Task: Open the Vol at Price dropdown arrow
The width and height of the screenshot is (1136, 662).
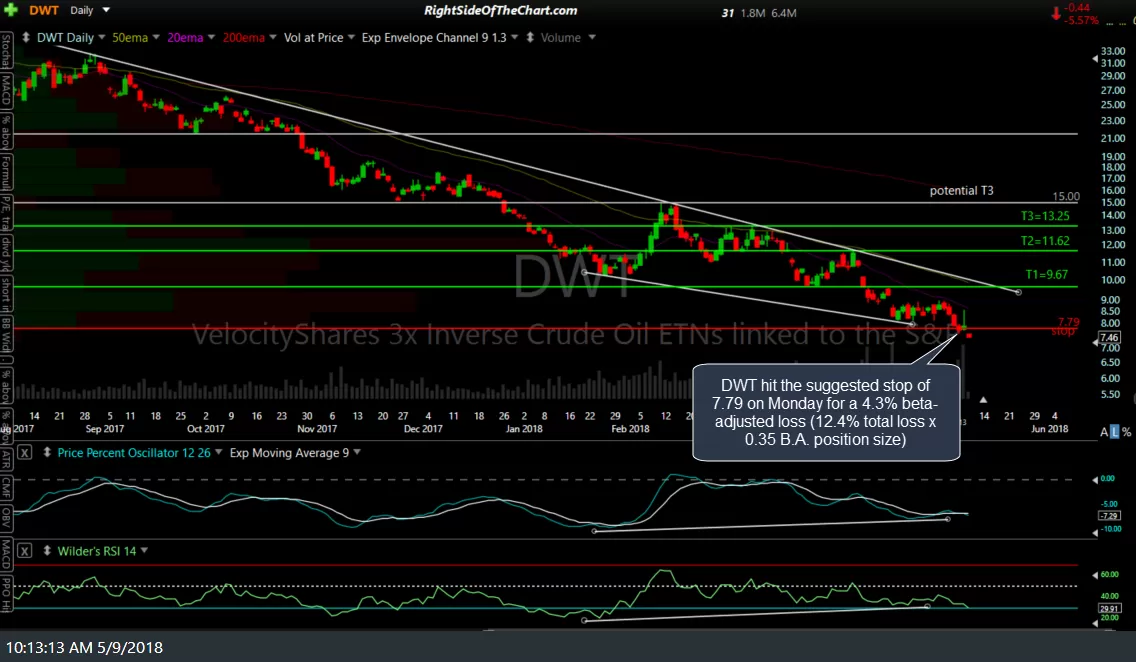Action: click(x=351, y=38)
